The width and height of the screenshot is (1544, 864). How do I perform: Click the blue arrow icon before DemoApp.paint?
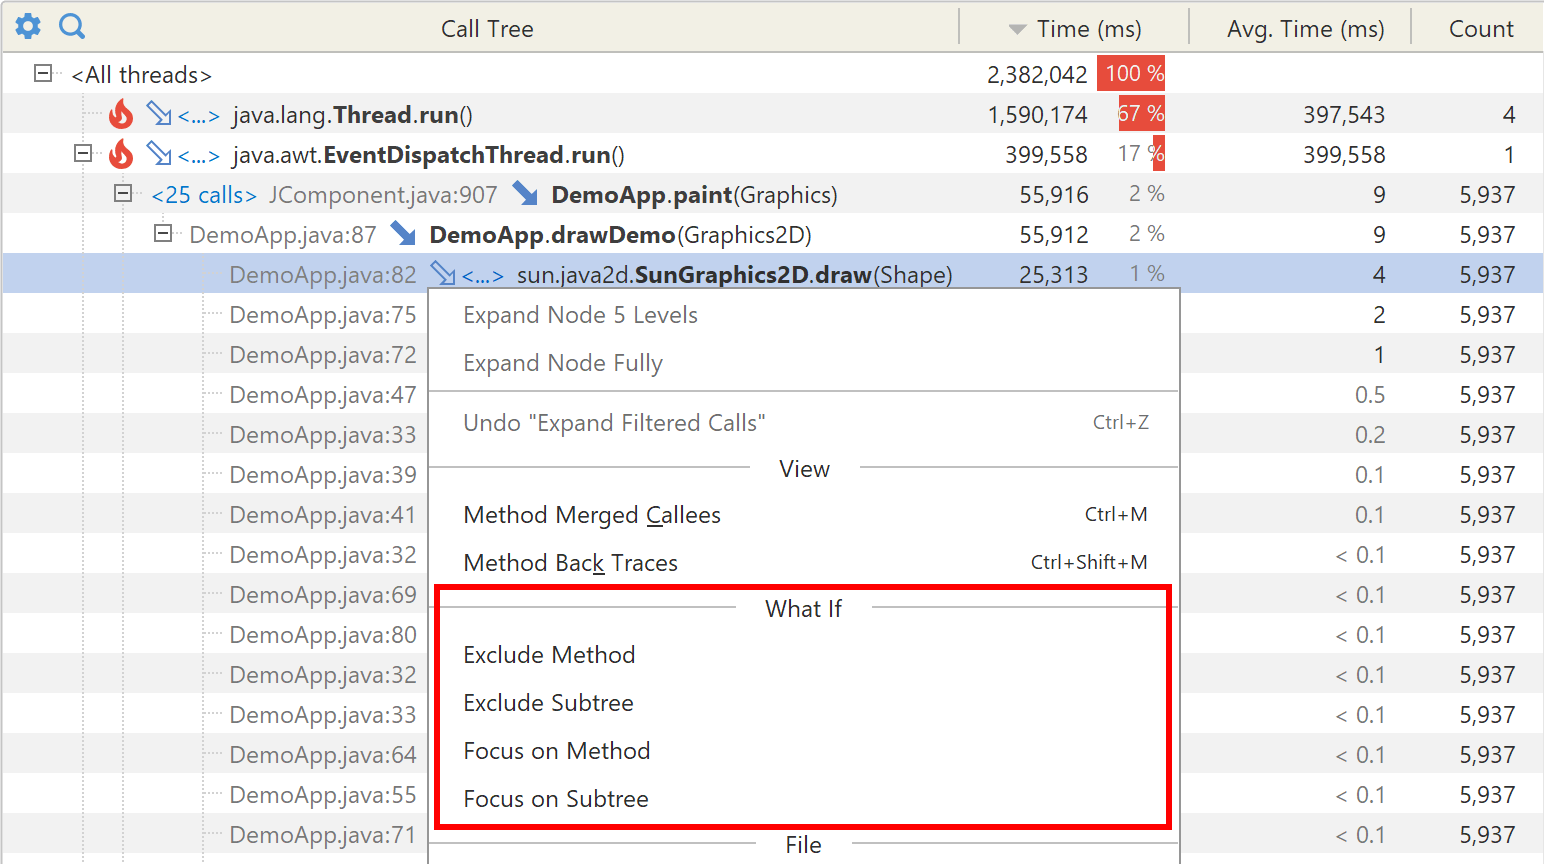pos(525,192)
